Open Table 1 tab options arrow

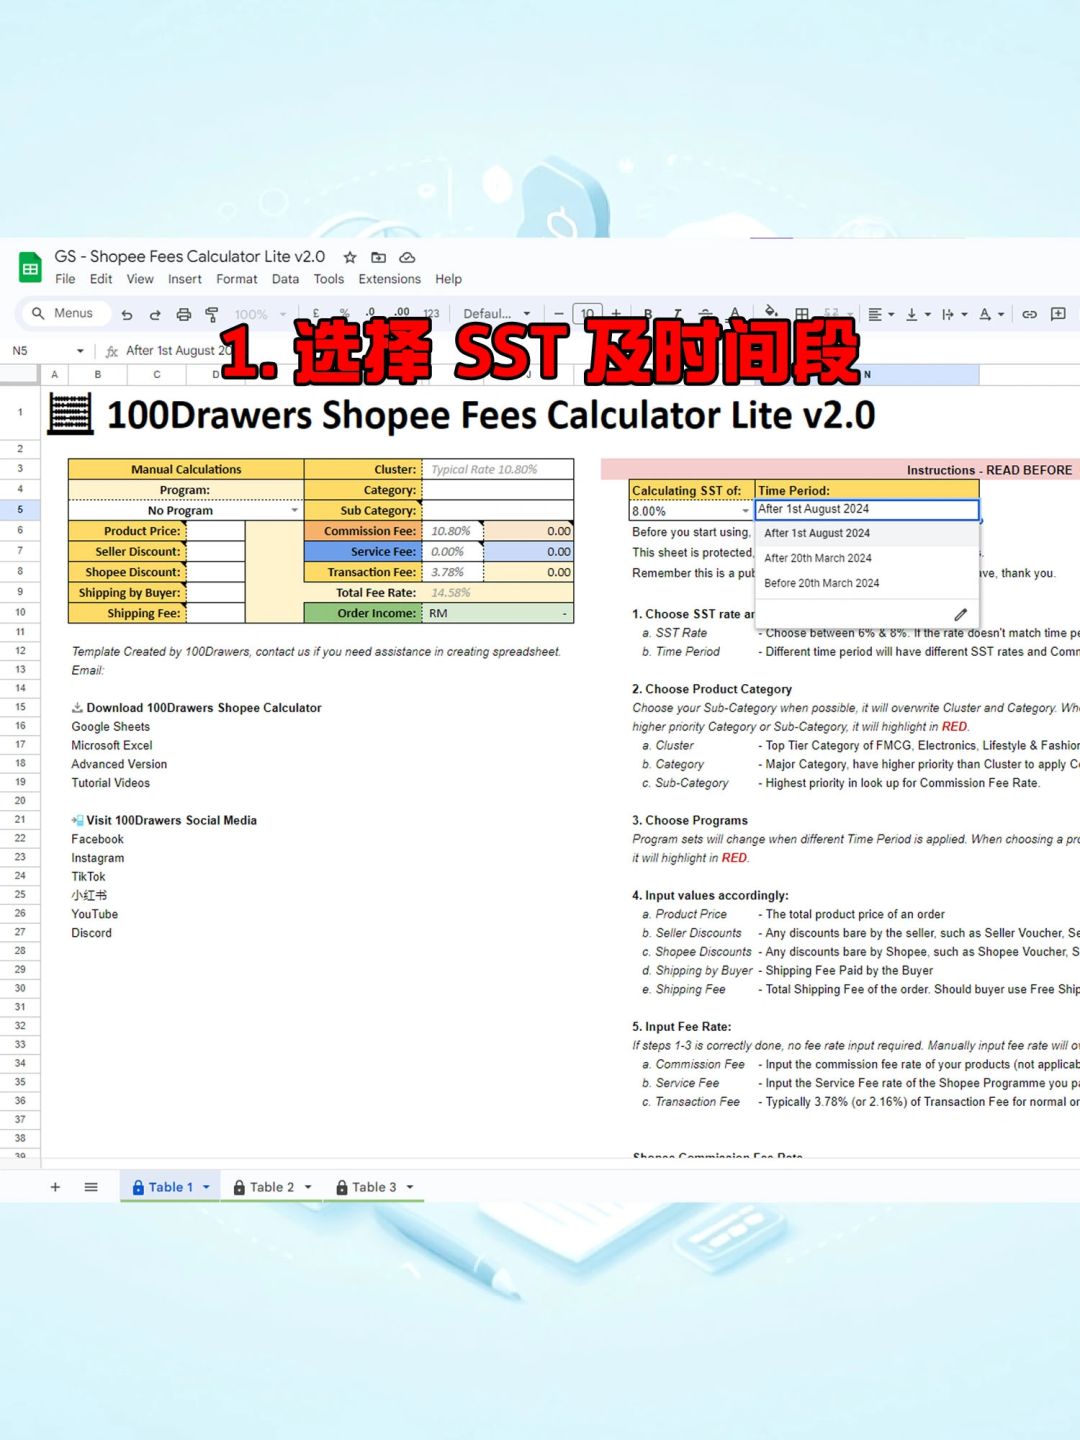[207, 1187]
